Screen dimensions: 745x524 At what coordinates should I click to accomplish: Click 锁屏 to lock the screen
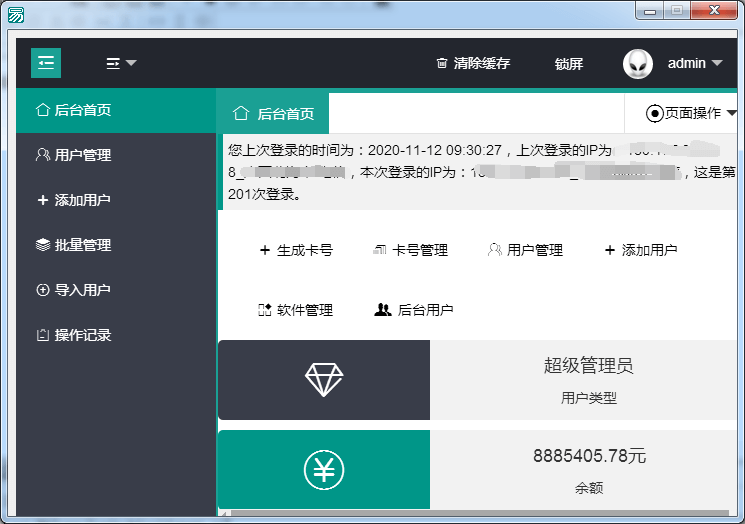click(x=568, y=64)
